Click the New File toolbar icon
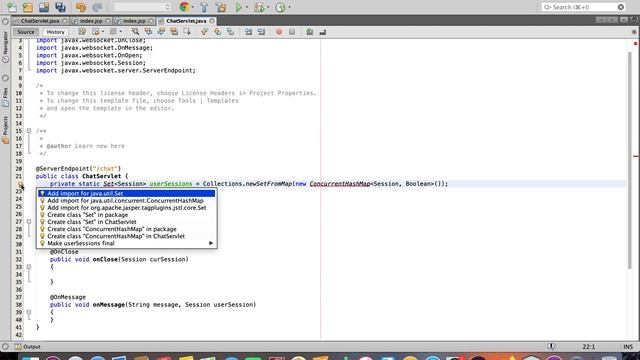This screenshot has height=360, width=640. point(12,7)
